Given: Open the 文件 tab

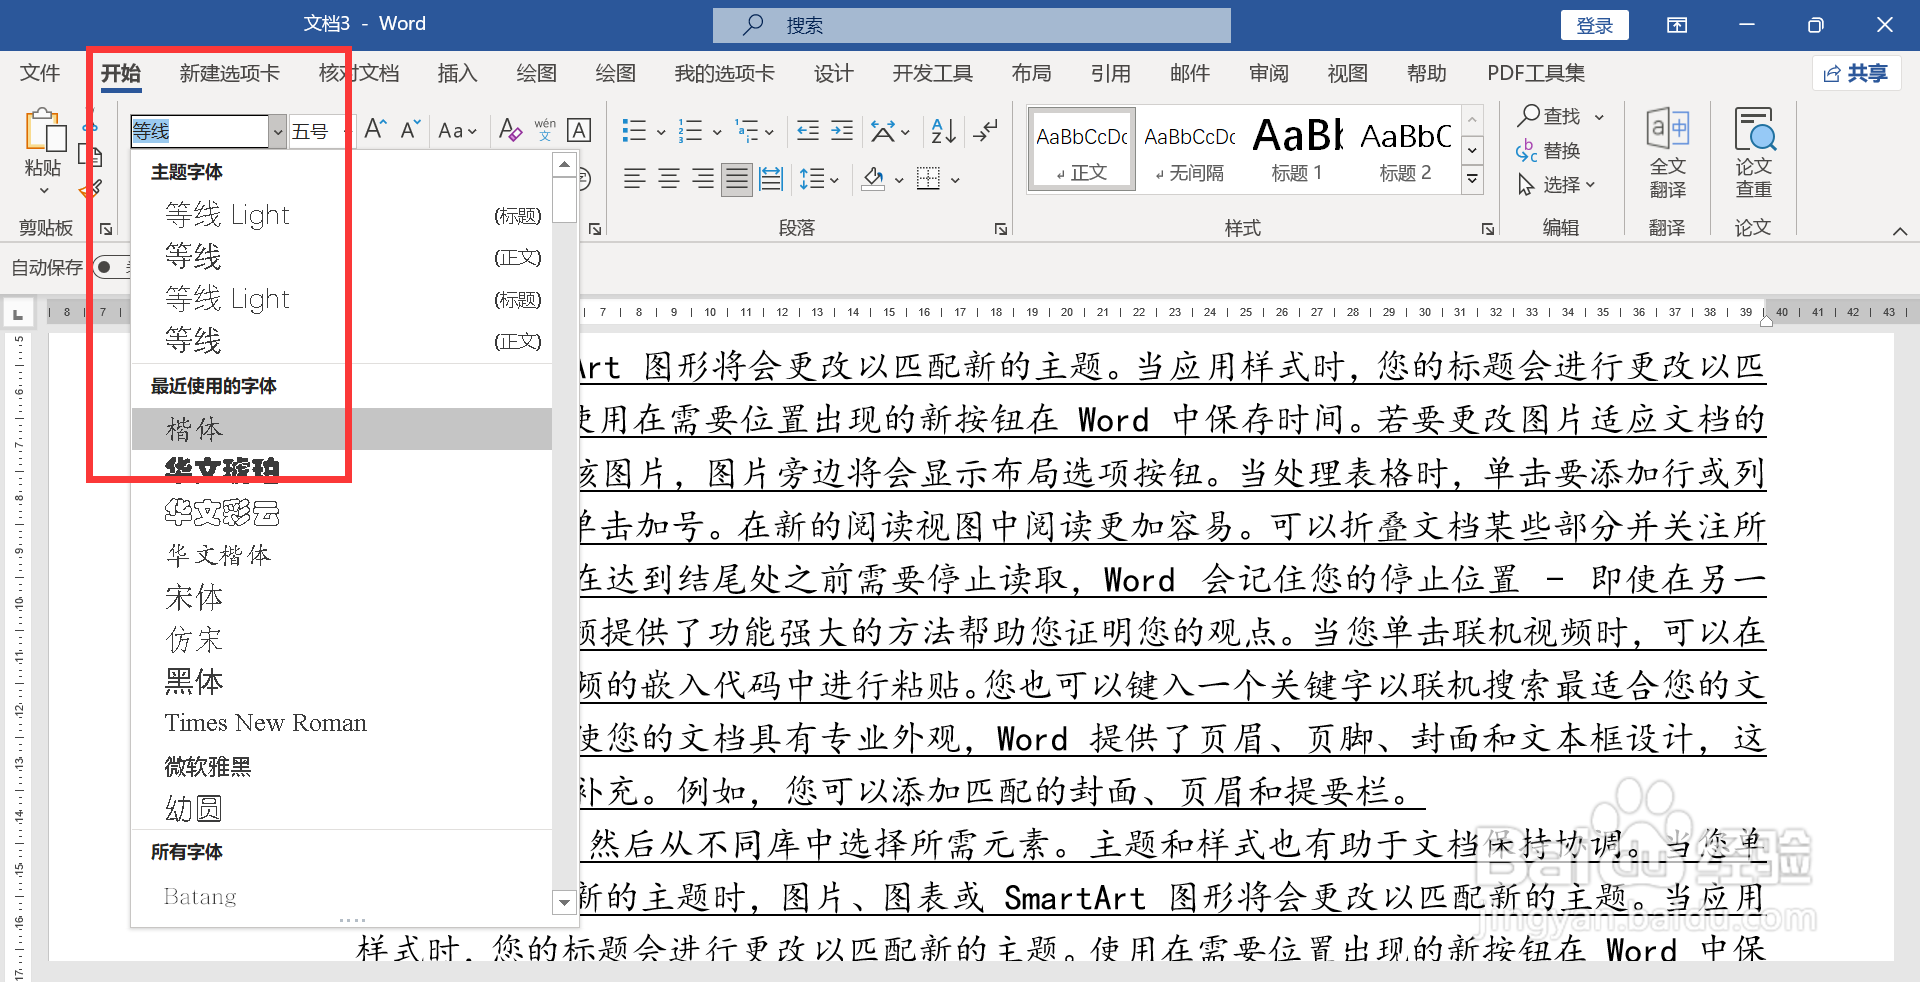Looking at the screenshot, I should coord(40,73).
